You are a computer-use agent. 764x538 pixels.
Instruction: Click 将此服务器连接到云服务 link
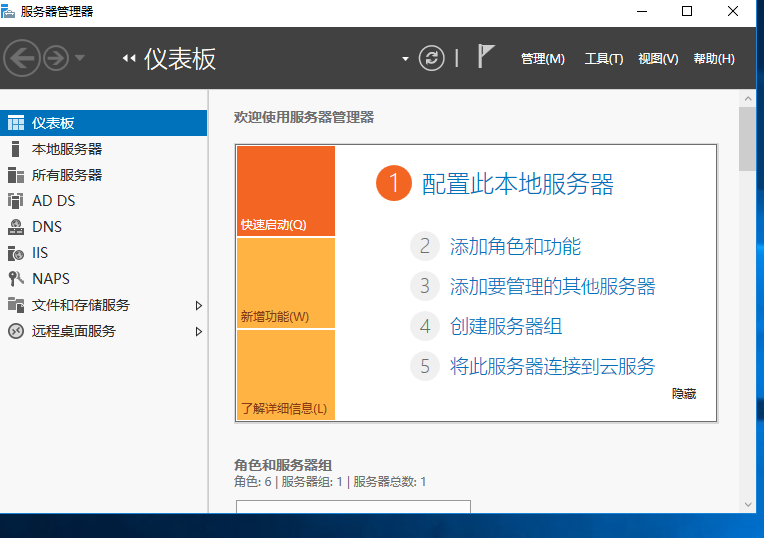pyautogui.click(x=553, y=366)
